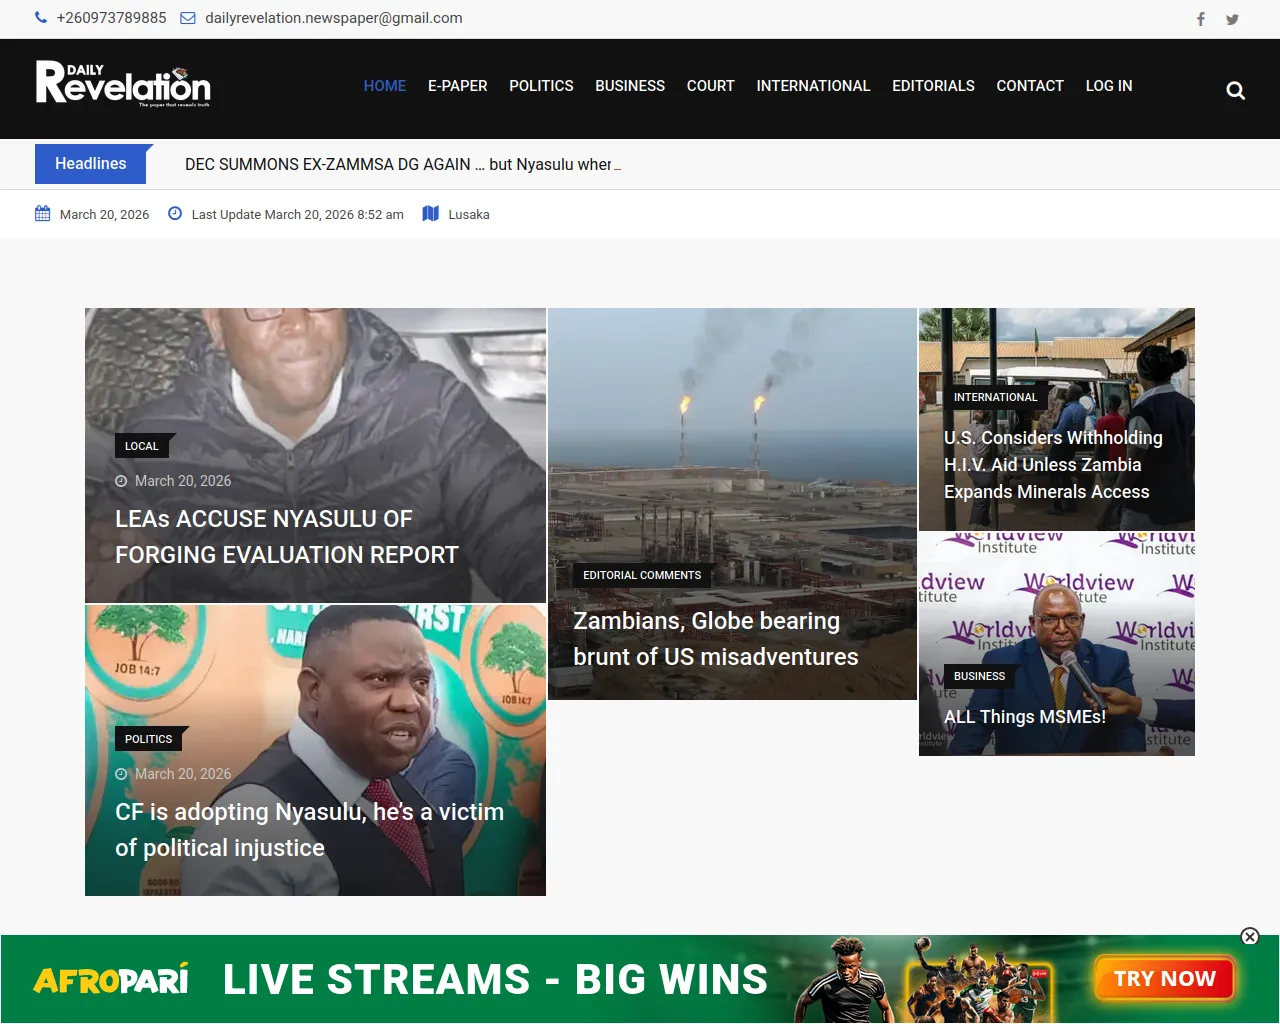Read the U.S. H.I.V. aid article

[x=1052, y=465]
